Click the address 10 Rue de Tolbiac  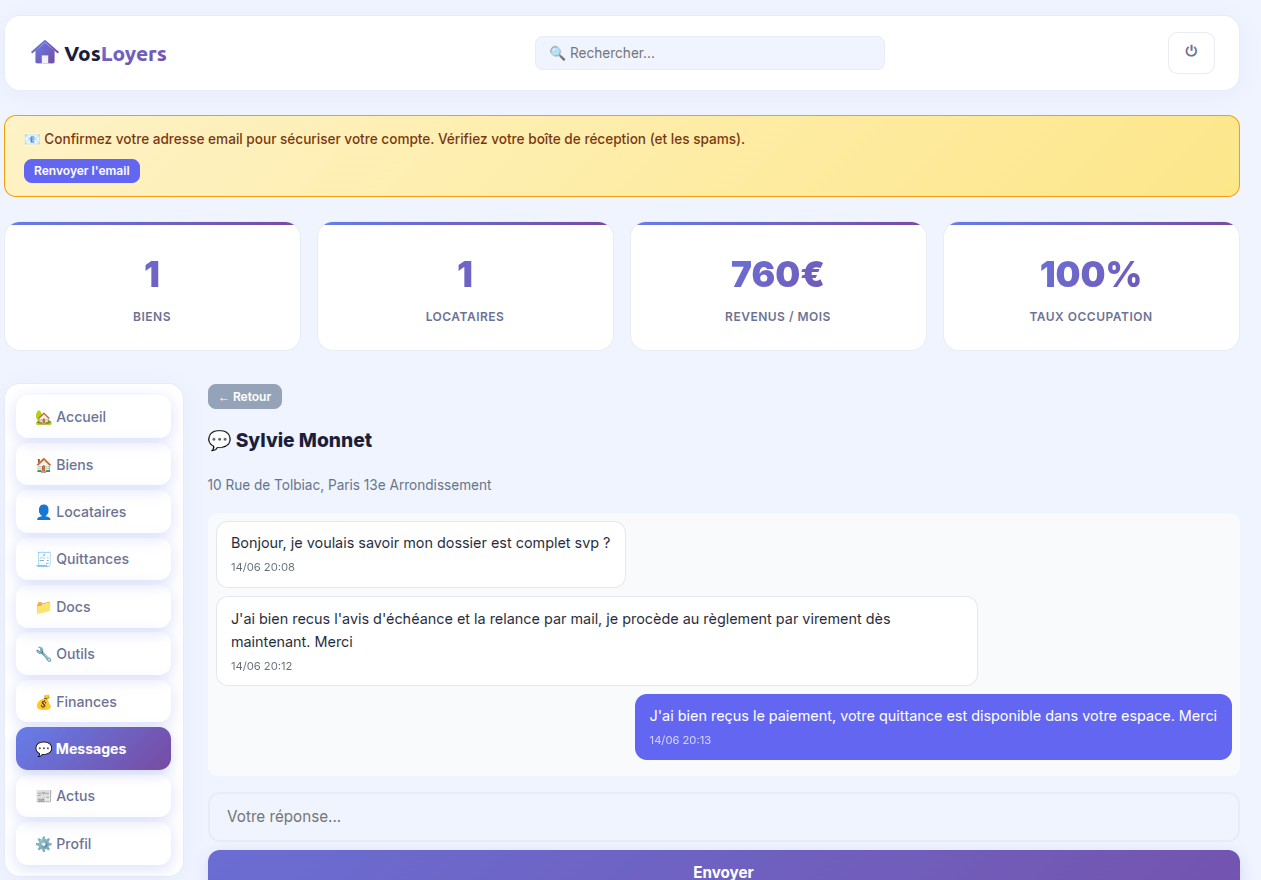pyautogui.click(x=349, y=485)
